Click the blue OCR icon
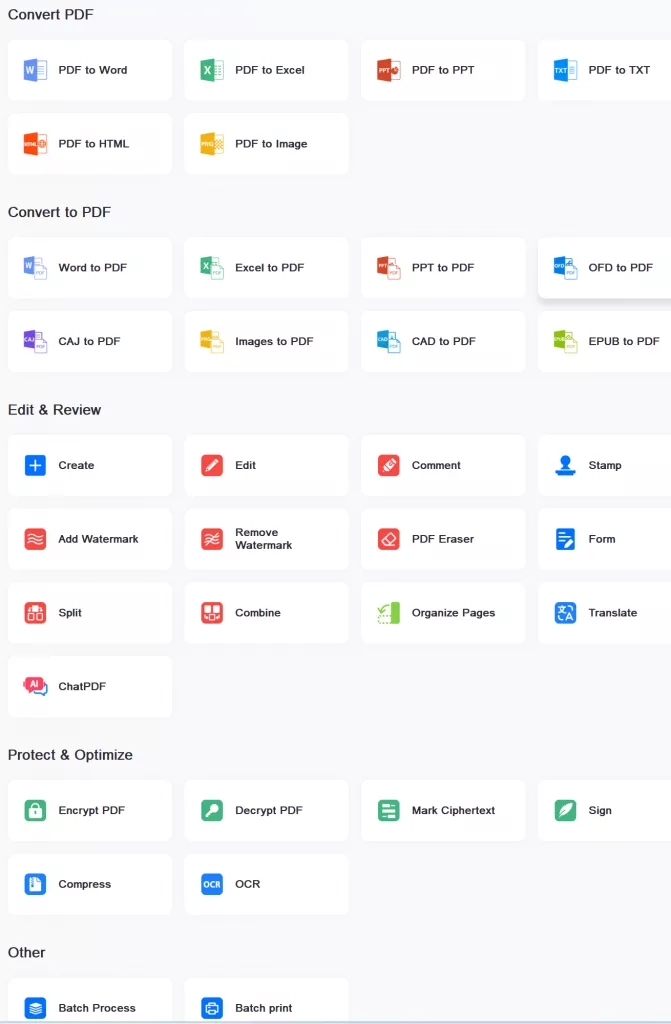671x1024 pixels. [212, 884]
